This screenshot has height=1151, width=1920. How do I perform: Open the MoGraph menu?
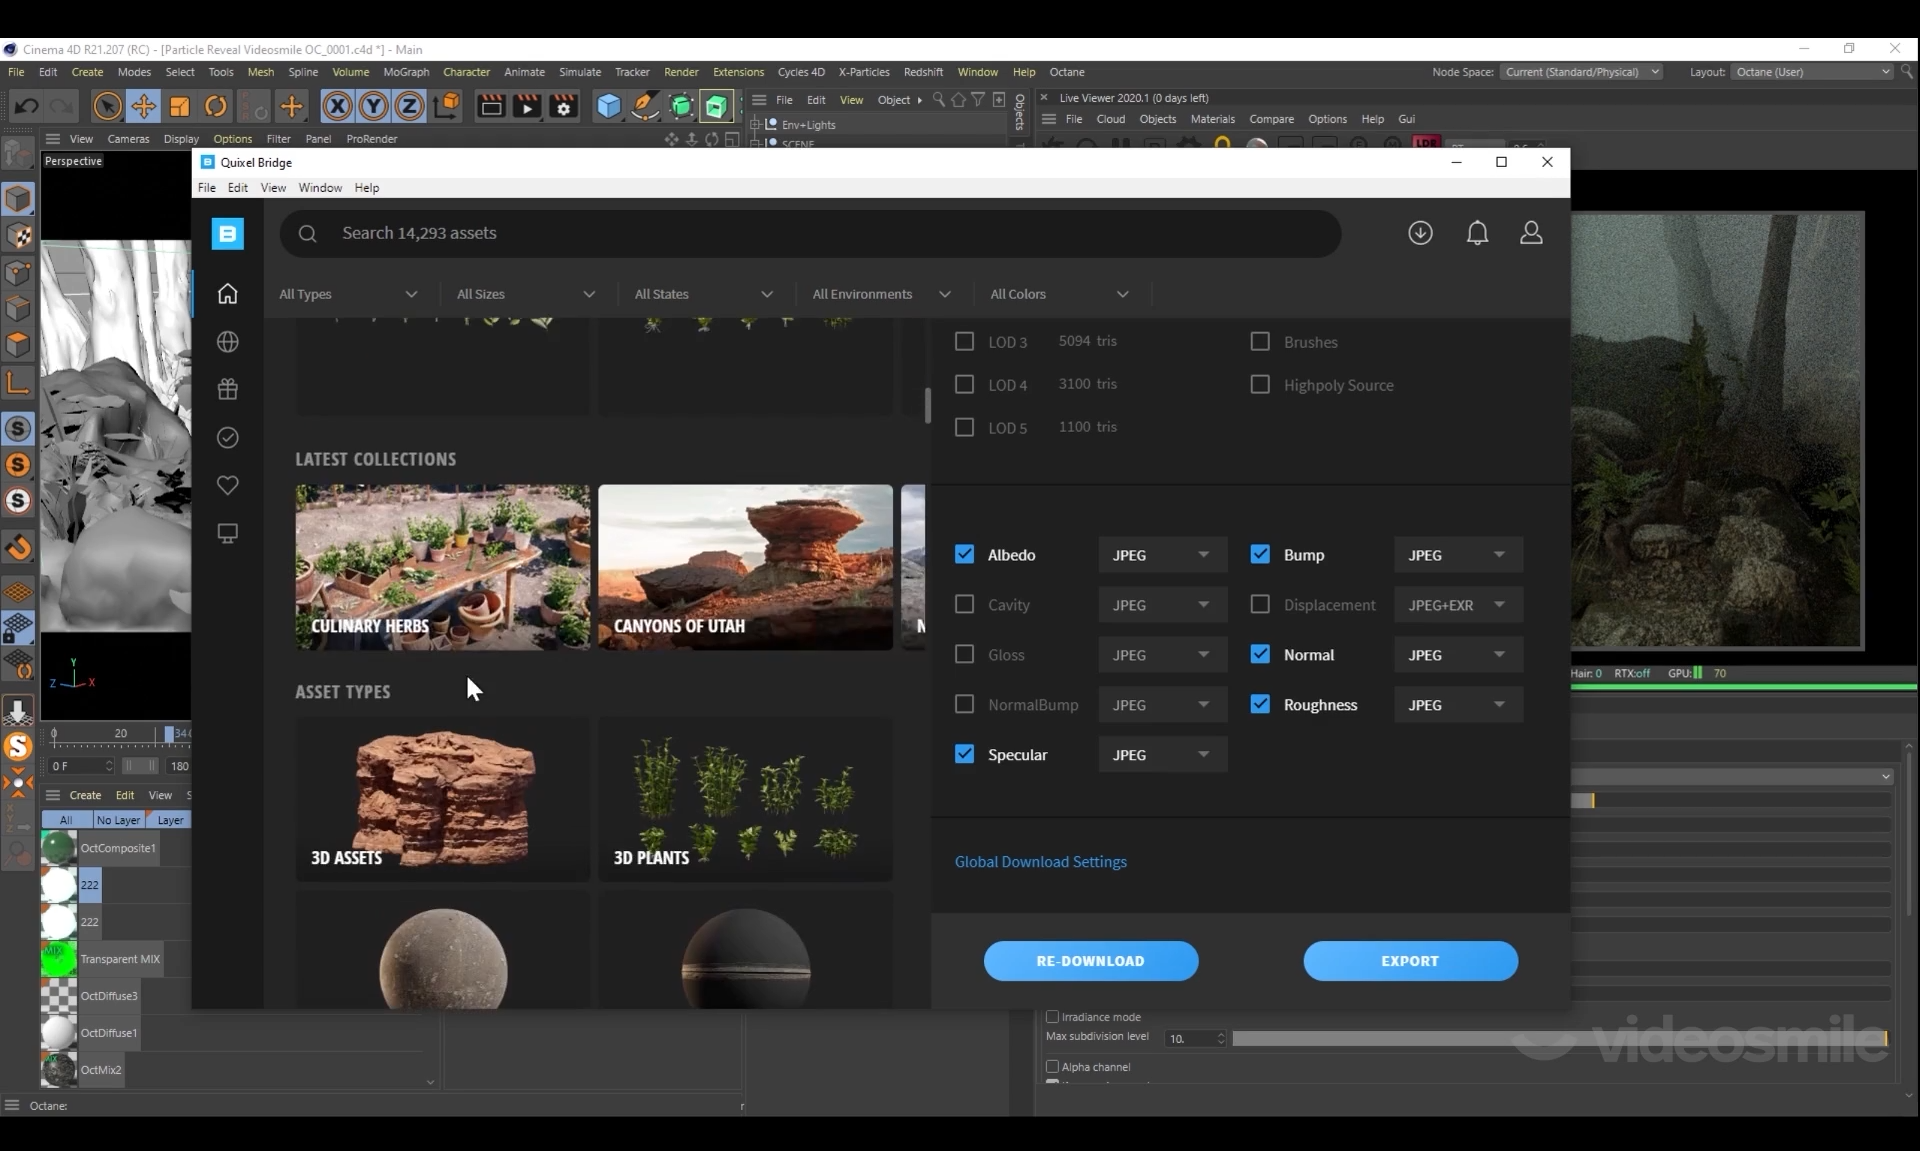click(x=406, y=72)
